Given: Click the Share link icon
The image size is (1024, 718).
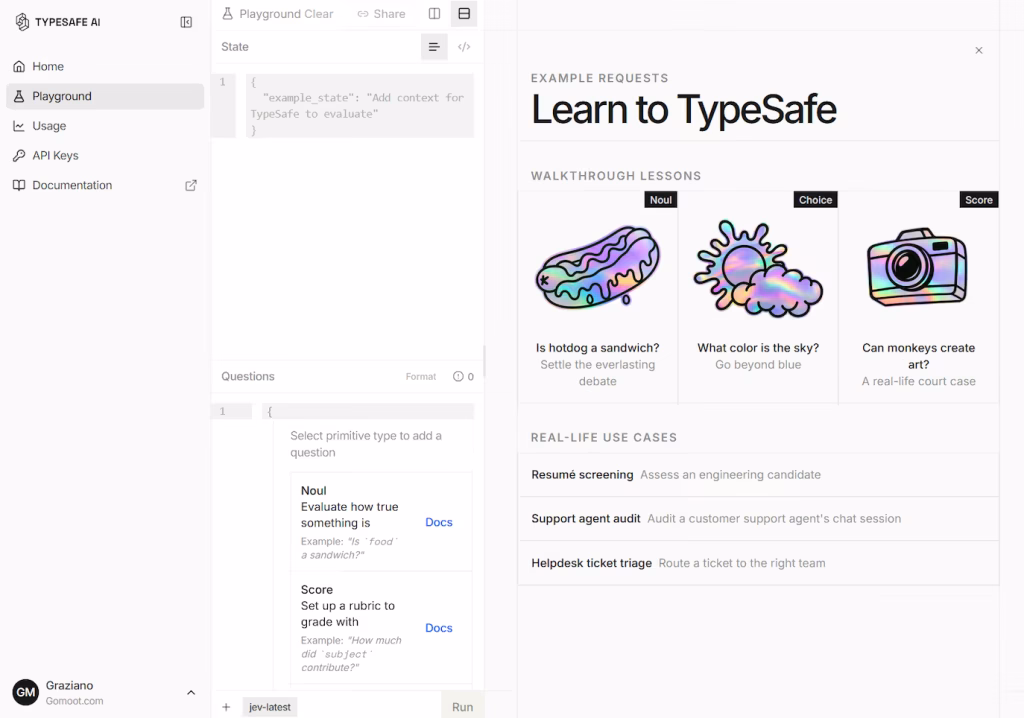Looking at the screenshot, I should coord(363,14).
